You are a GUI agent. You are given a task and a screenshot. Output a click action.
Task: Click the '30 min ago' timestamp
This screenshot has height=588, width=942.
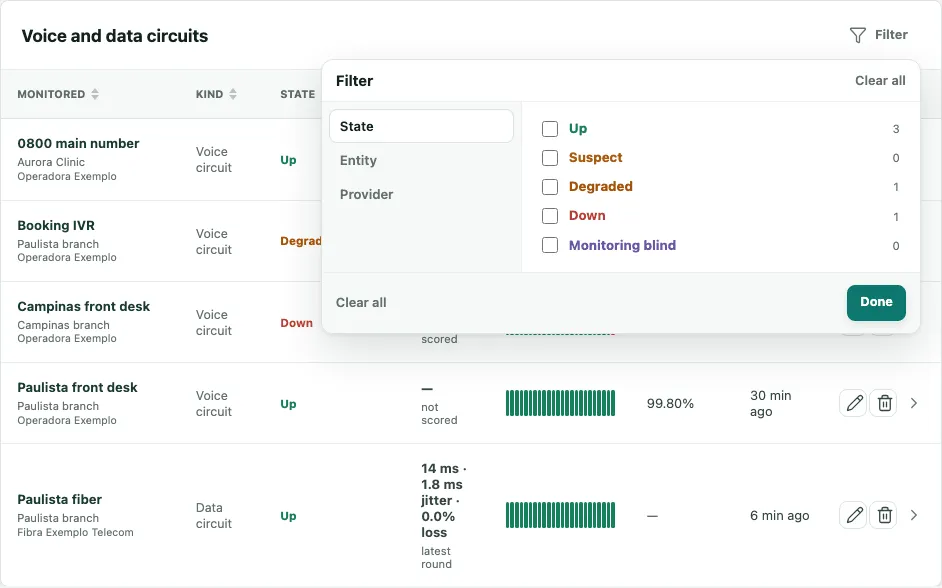pos(770,404)
